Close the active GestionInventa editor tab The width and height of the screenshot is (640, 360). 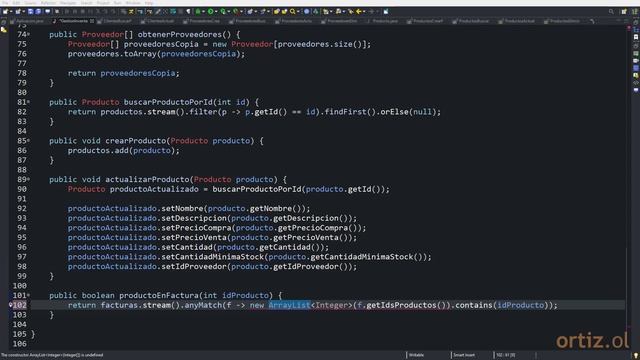(92, 21)
